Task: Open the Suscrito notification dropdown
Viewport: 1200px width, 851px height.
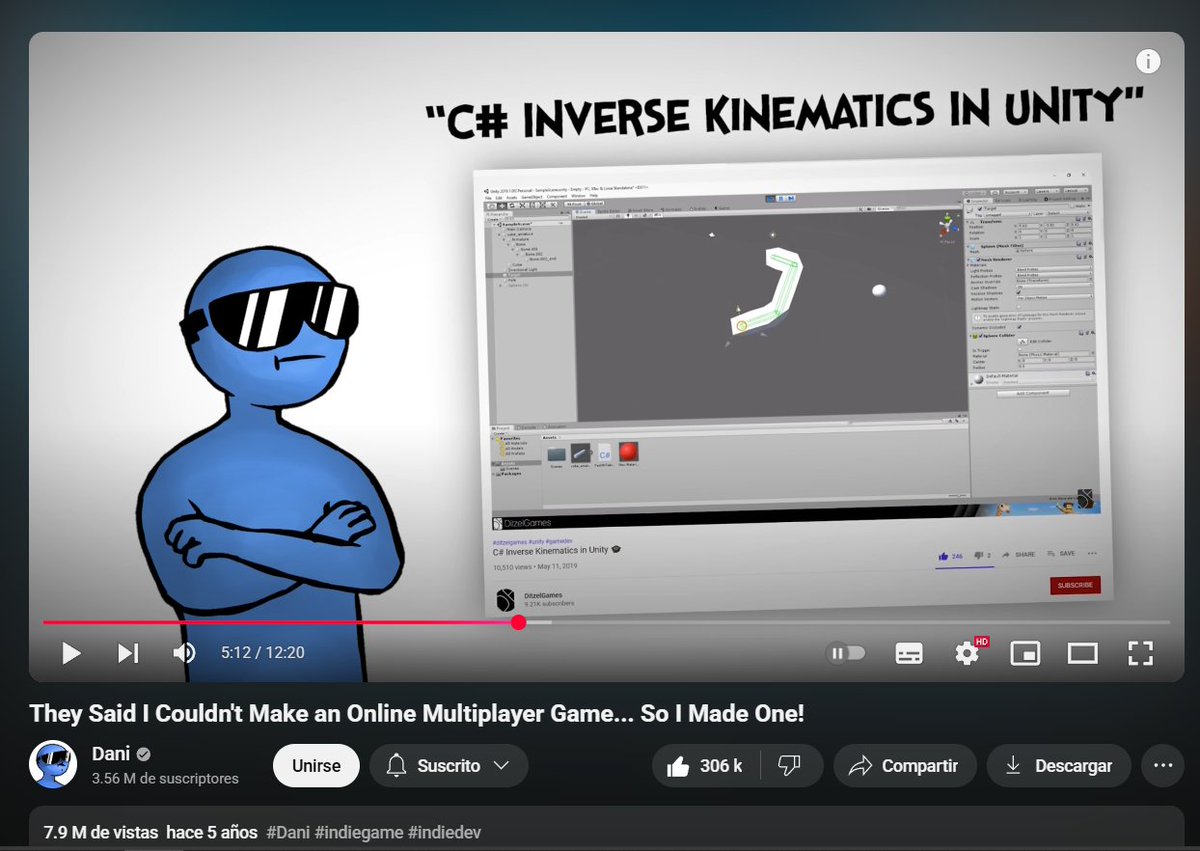Action: click(449, 766)
